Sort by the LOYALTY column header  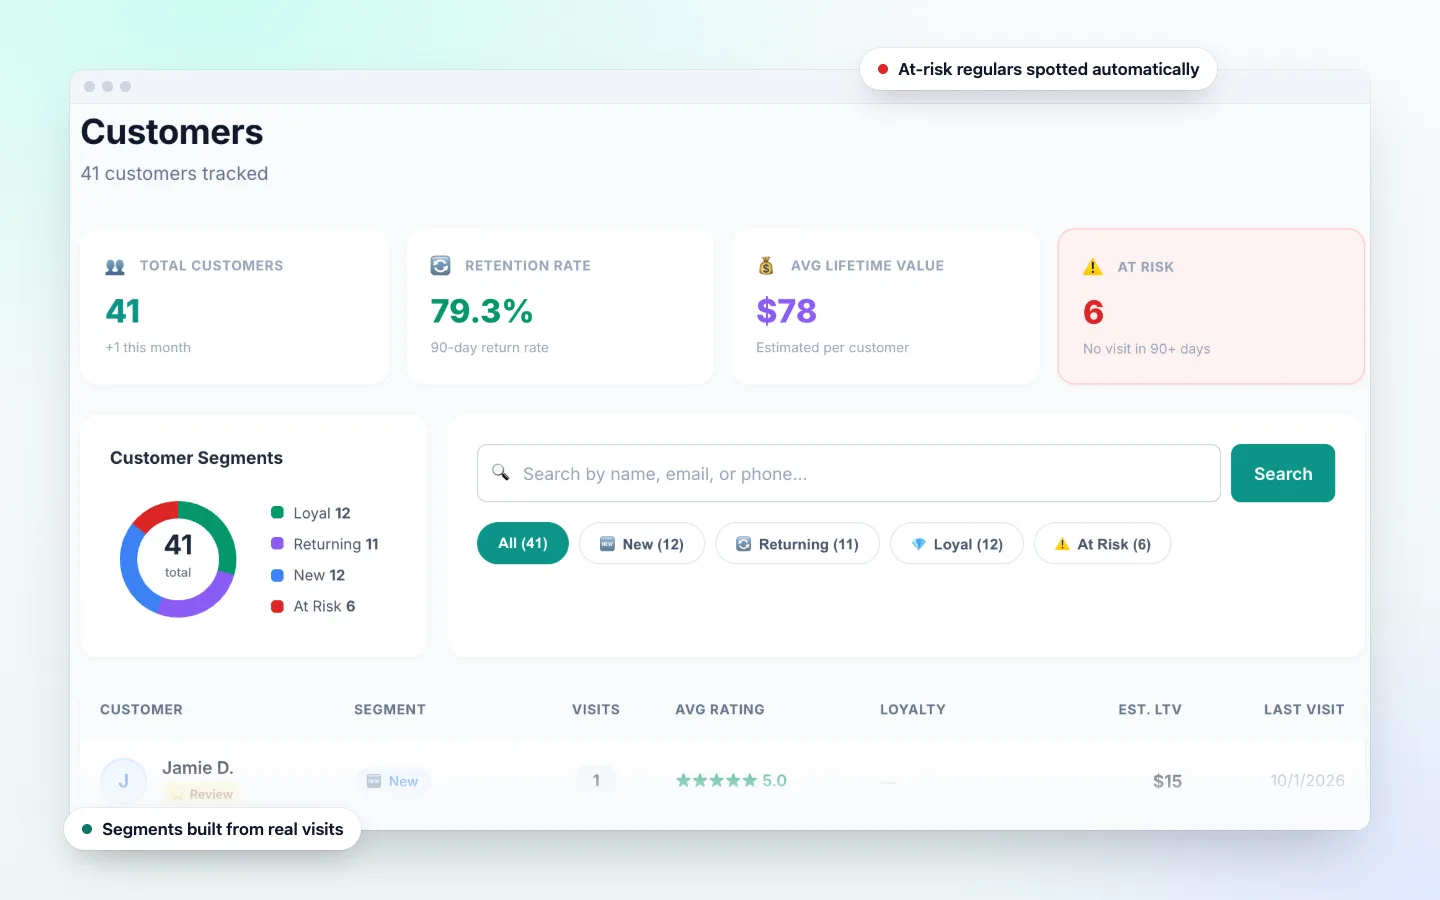913,709
